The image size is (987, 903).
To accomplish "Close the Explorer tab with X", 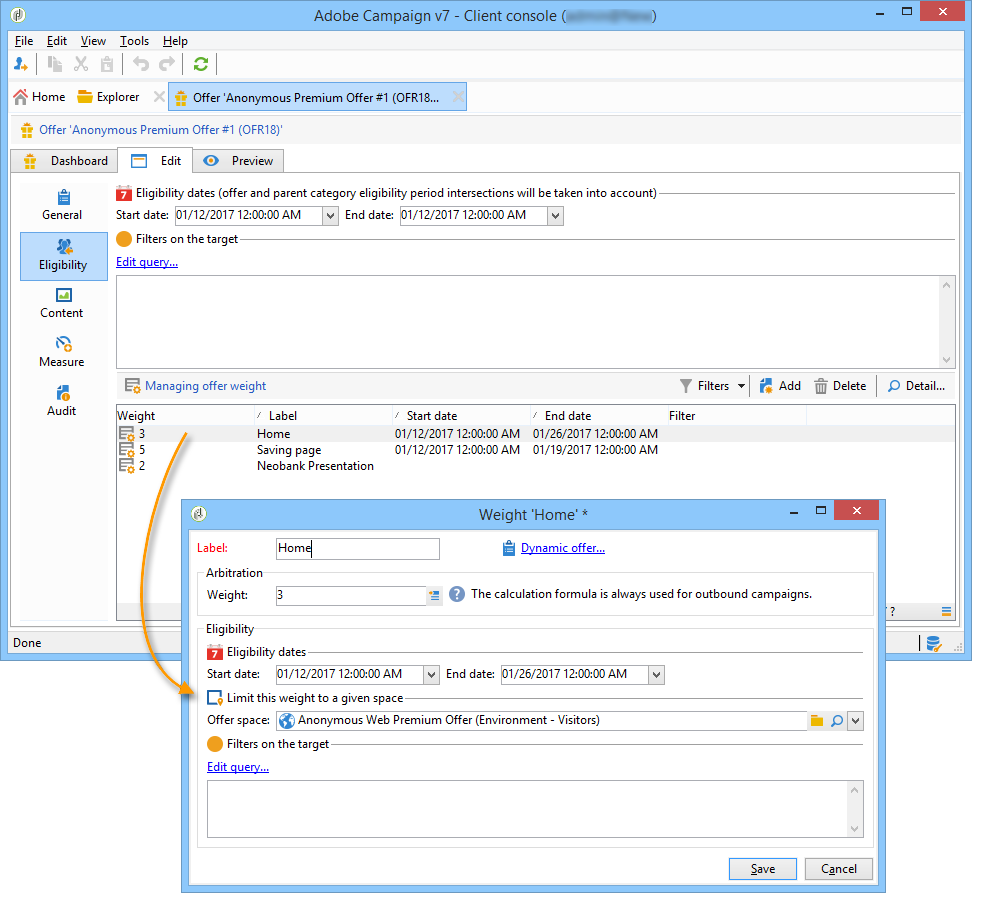I will pyautogui.click(x=159, y=97).
